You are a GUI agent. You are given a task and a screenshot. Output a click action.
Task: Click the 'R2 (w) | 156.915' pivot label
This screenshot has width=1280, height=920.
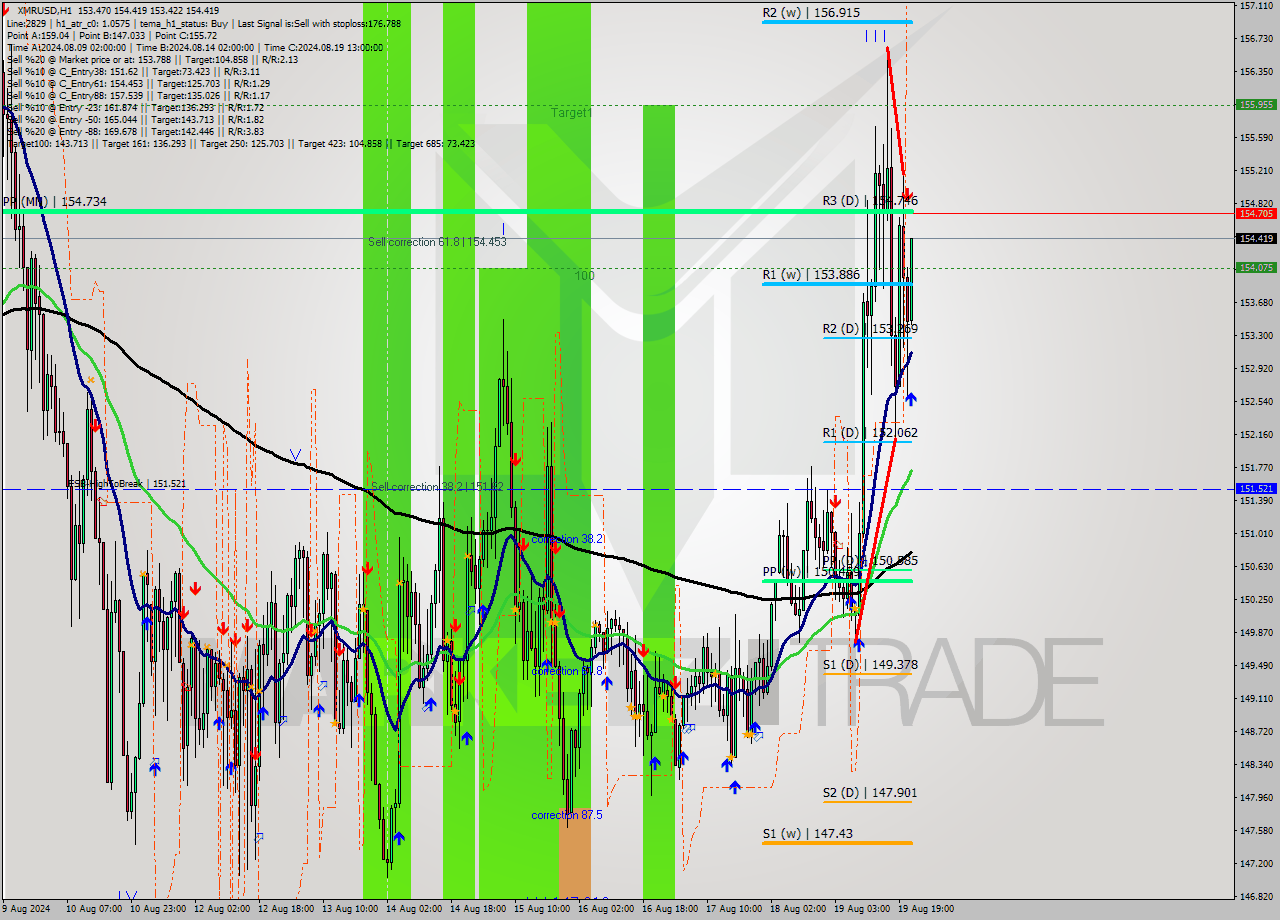point(811,13)
